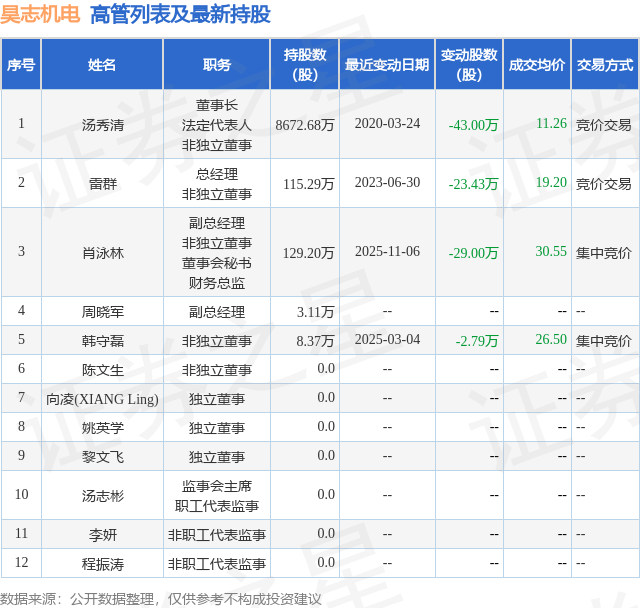This screenshot has width=640, height=608.
Task: Click the shareholding value 3.11万
Action: pos(316,312)
